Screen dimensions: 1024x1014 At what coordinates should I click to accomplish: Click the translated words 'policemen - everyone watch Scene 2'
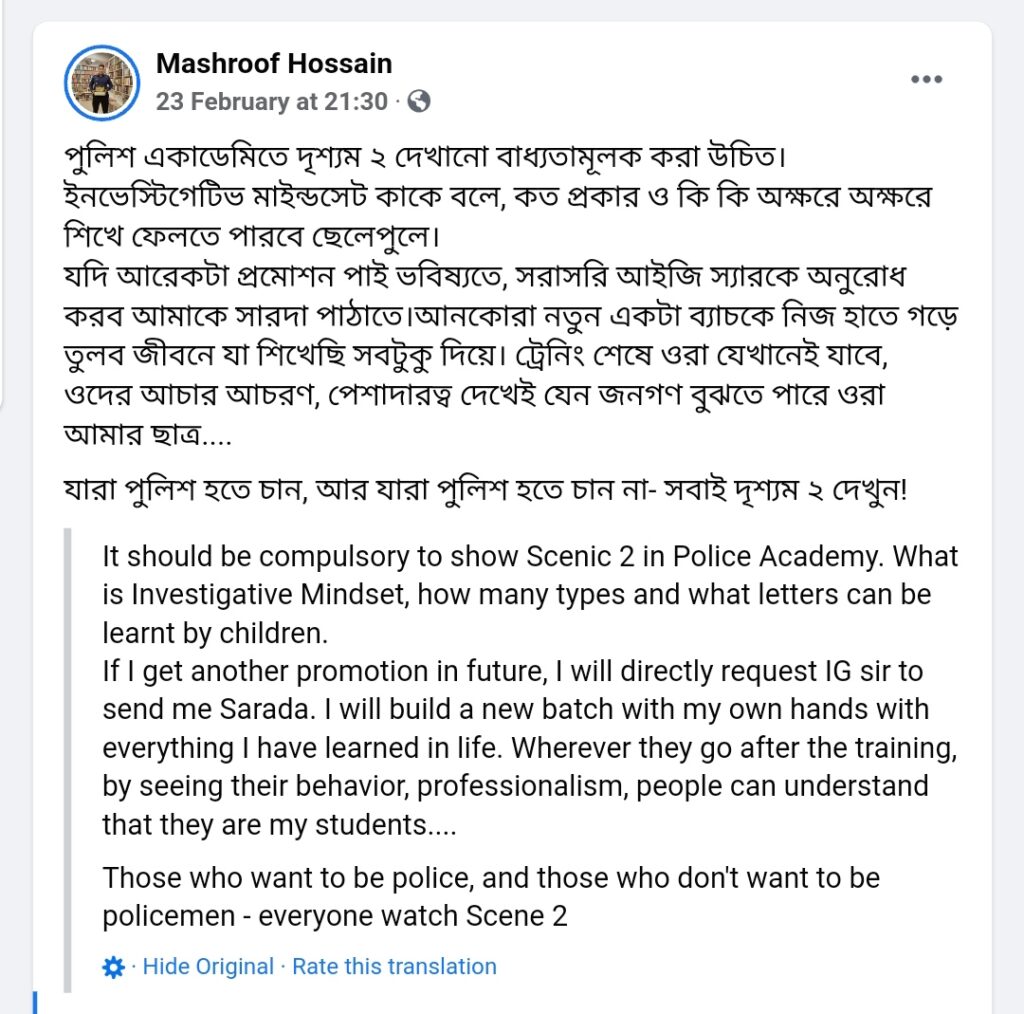[x=335, y=916]
